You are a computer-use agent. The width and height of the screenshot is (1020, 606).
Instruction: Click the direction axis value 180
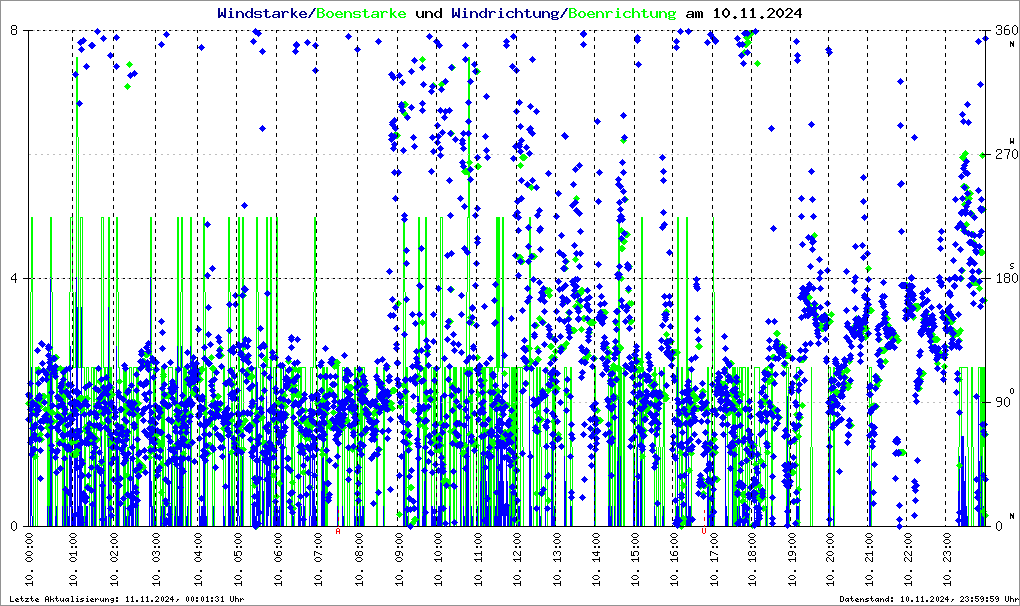pos(1006,278)
